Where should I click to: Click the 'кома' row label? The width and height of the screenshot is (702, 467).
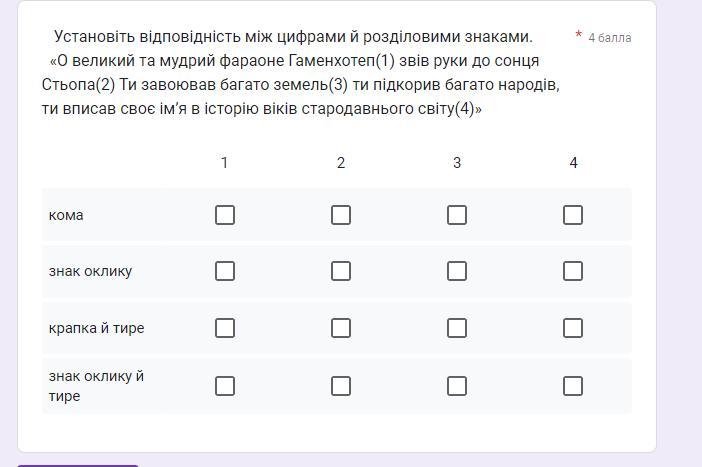click(x=66, y=215)
